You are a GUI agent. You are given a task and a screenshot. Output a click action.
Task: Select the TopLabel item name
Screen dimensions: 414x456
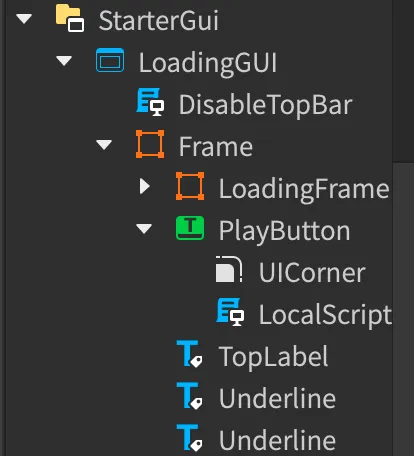click(273, 357)
